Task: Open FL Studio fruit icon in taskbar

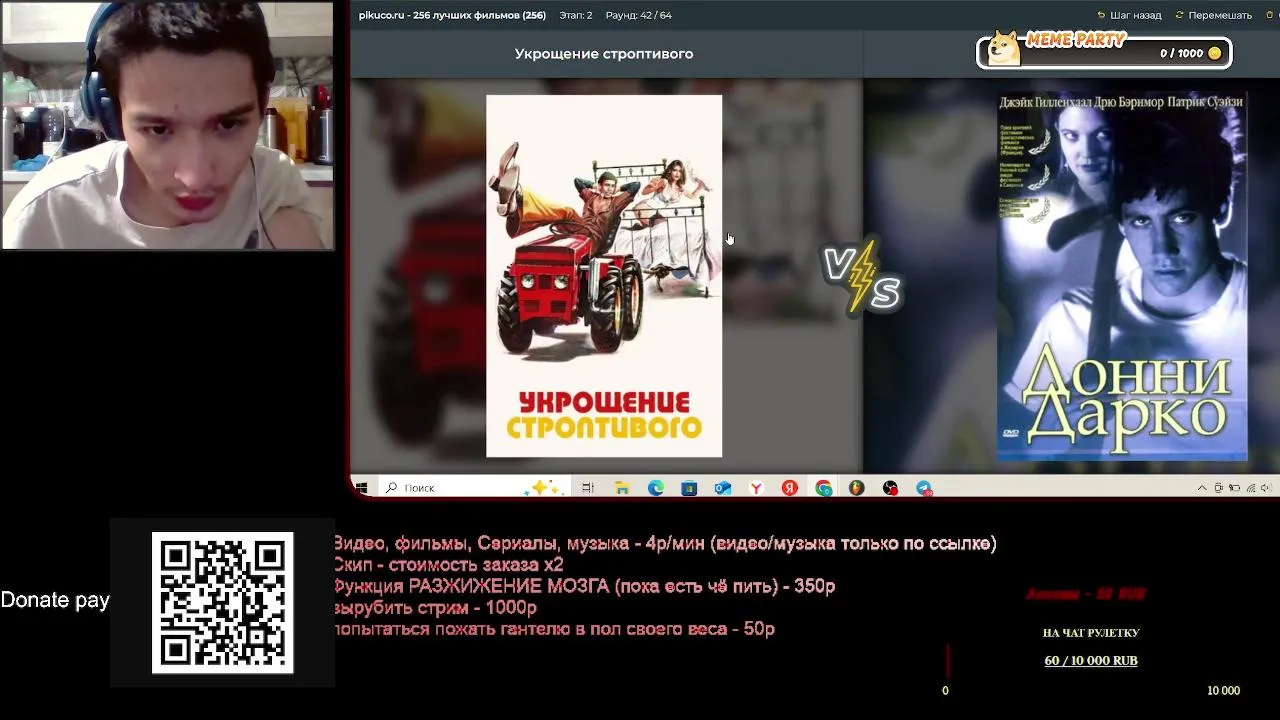Action: (857, 488)
